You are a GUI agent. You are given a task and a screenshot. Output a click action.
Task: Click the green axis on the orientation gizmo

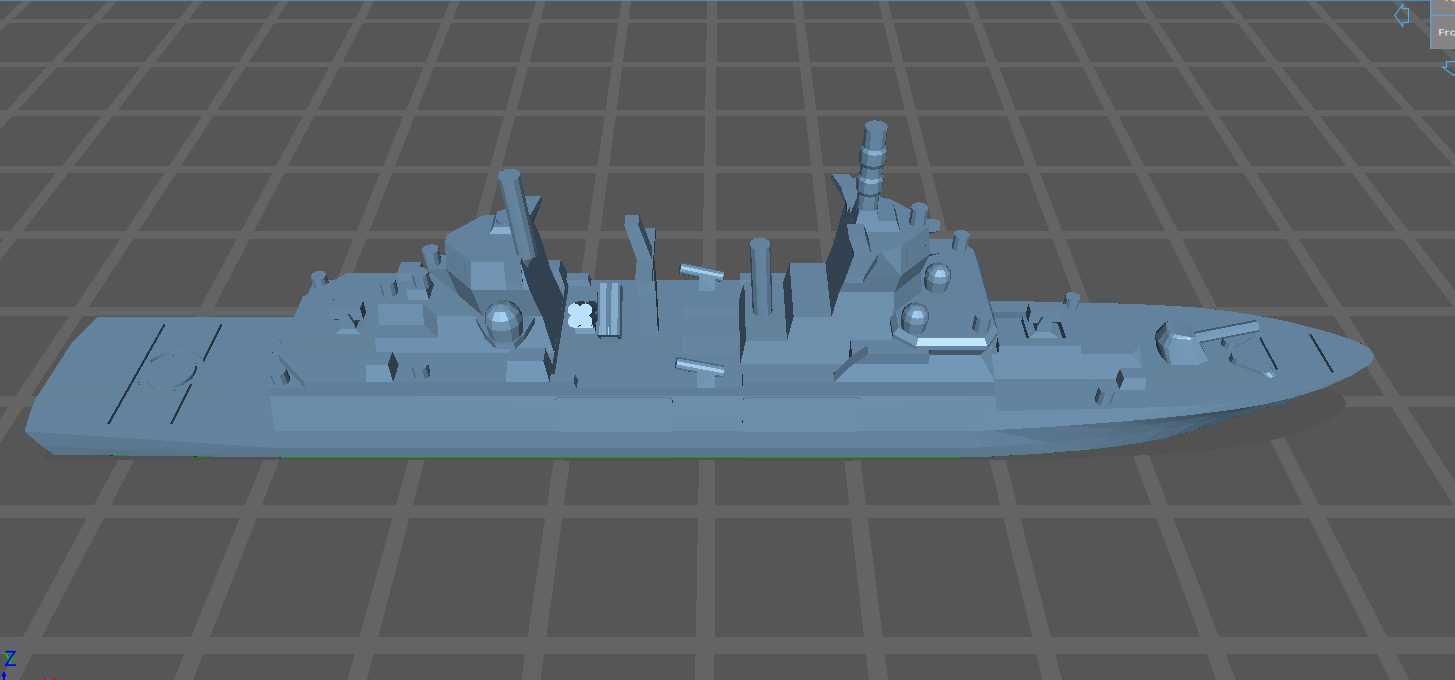[10, 663]
